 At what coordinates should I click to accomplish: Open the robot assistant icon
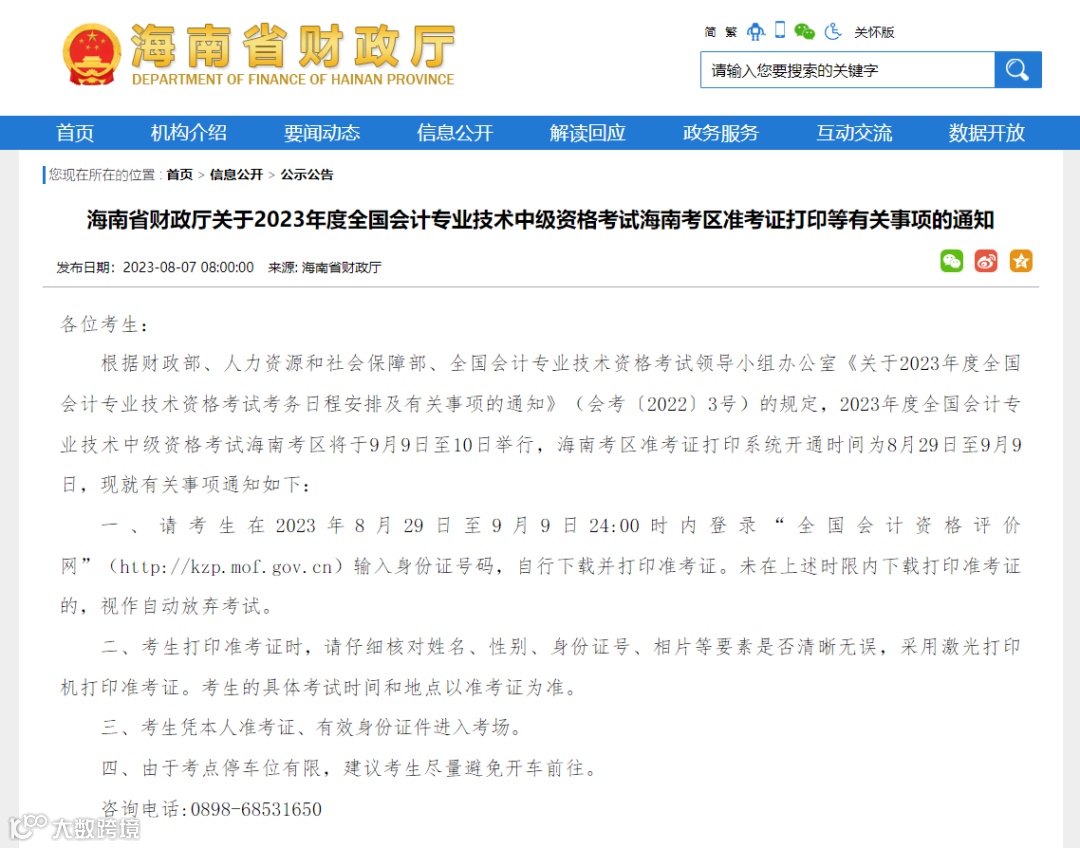(756, 31)
